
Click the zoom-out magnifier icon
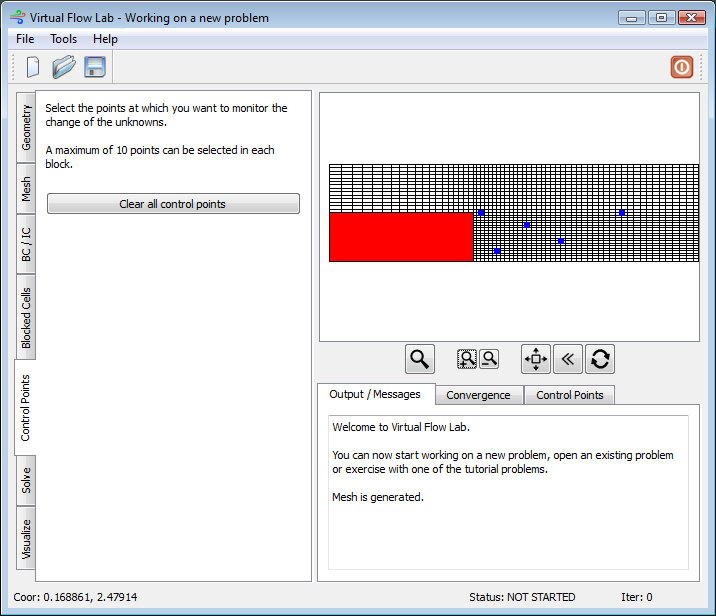pos(489,359)
